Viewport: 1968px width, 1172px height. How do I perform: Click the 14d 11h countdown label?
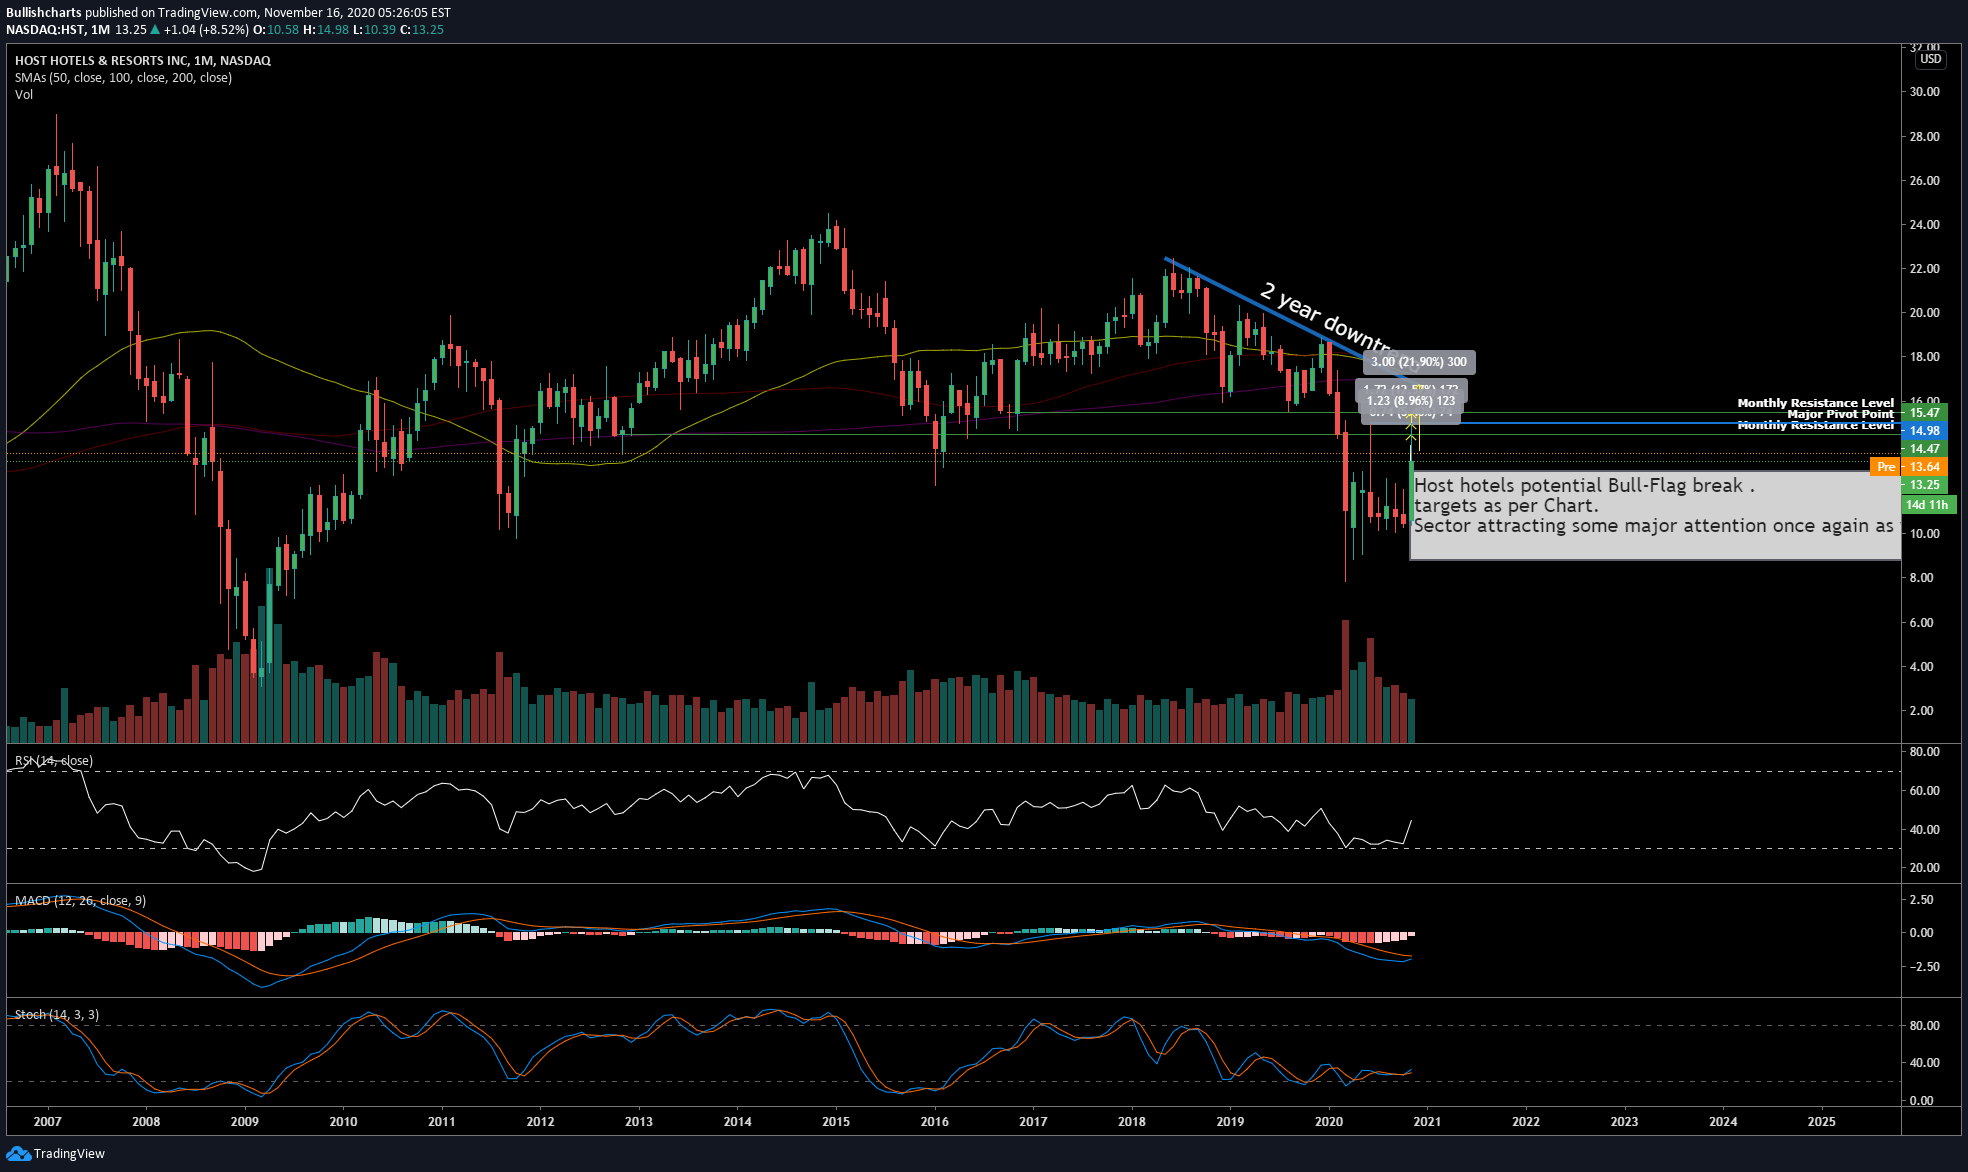click(1927, 505)
